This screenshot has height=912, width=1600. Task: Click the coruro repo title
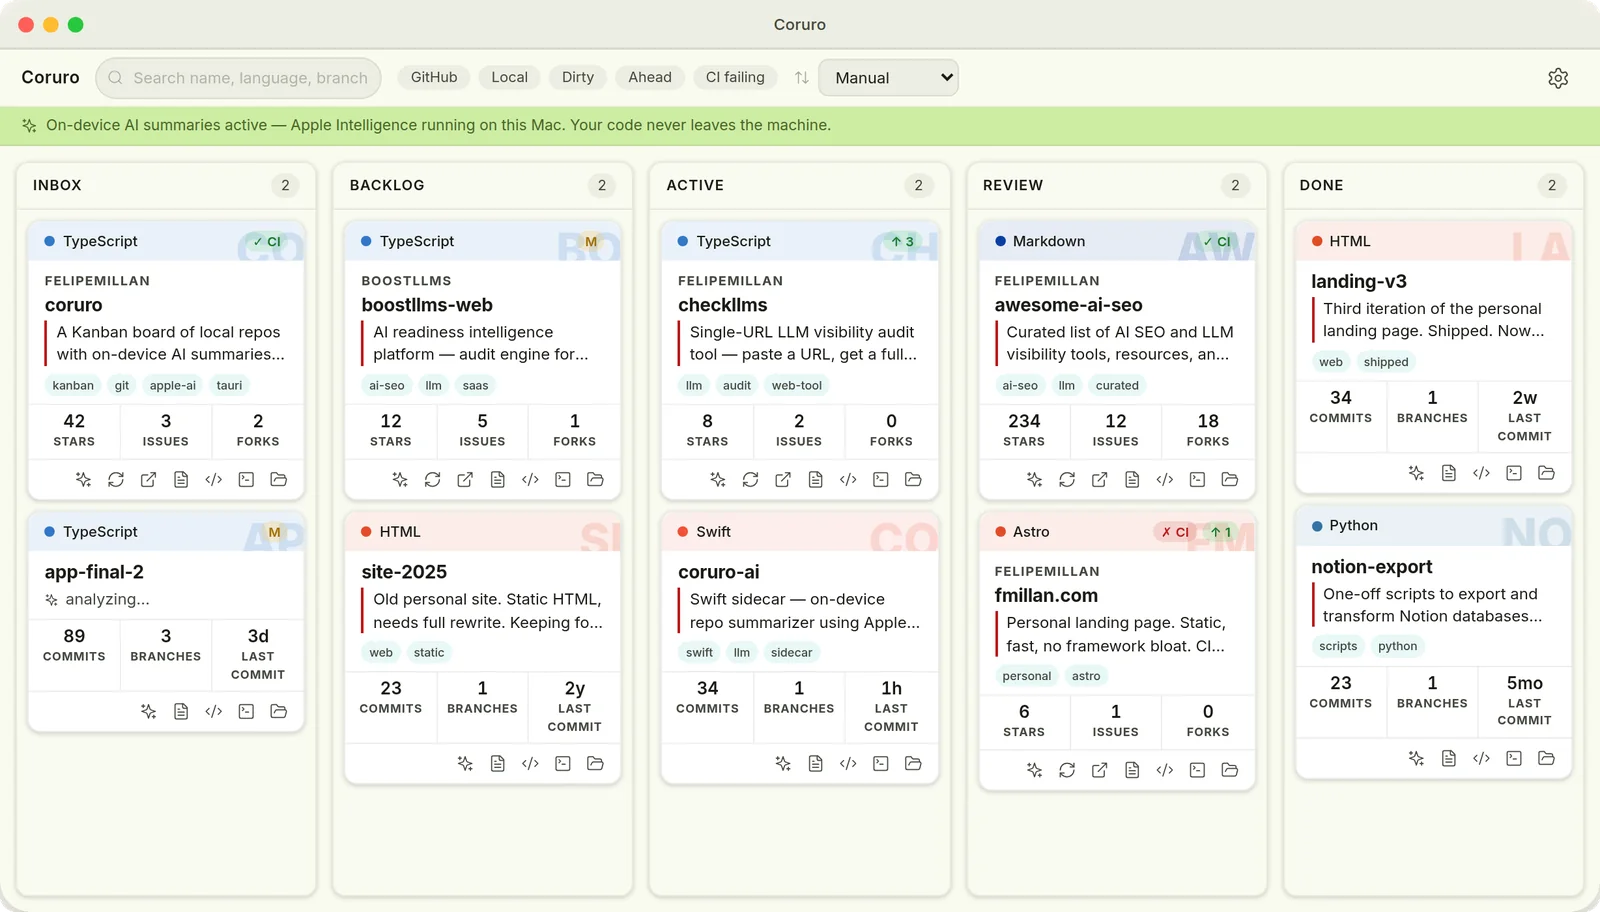(x=73, y=305)
